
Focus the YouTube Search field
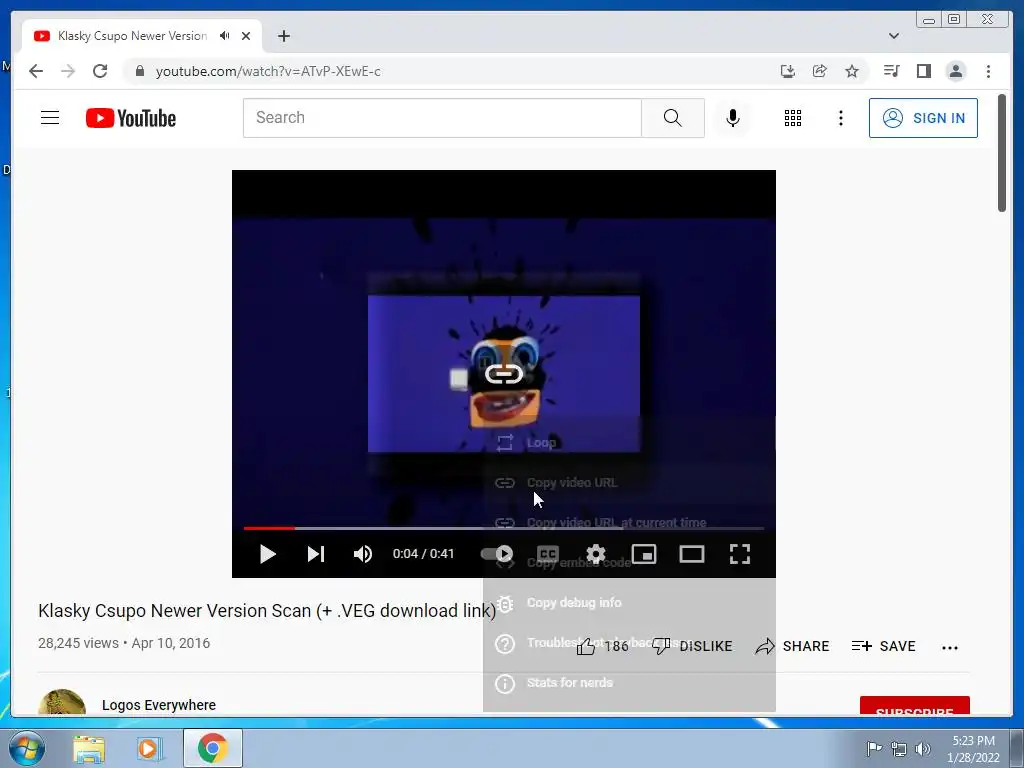[442, 118]
